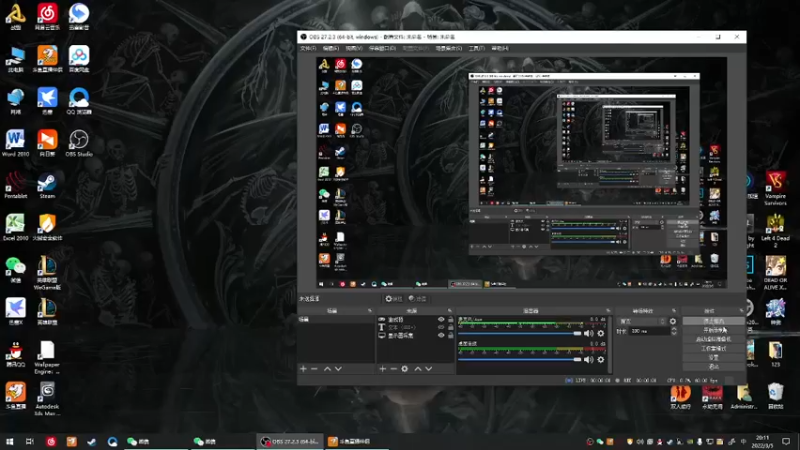Move scene down in Scenes dock
800x450 pixels.
coord(338,368)
